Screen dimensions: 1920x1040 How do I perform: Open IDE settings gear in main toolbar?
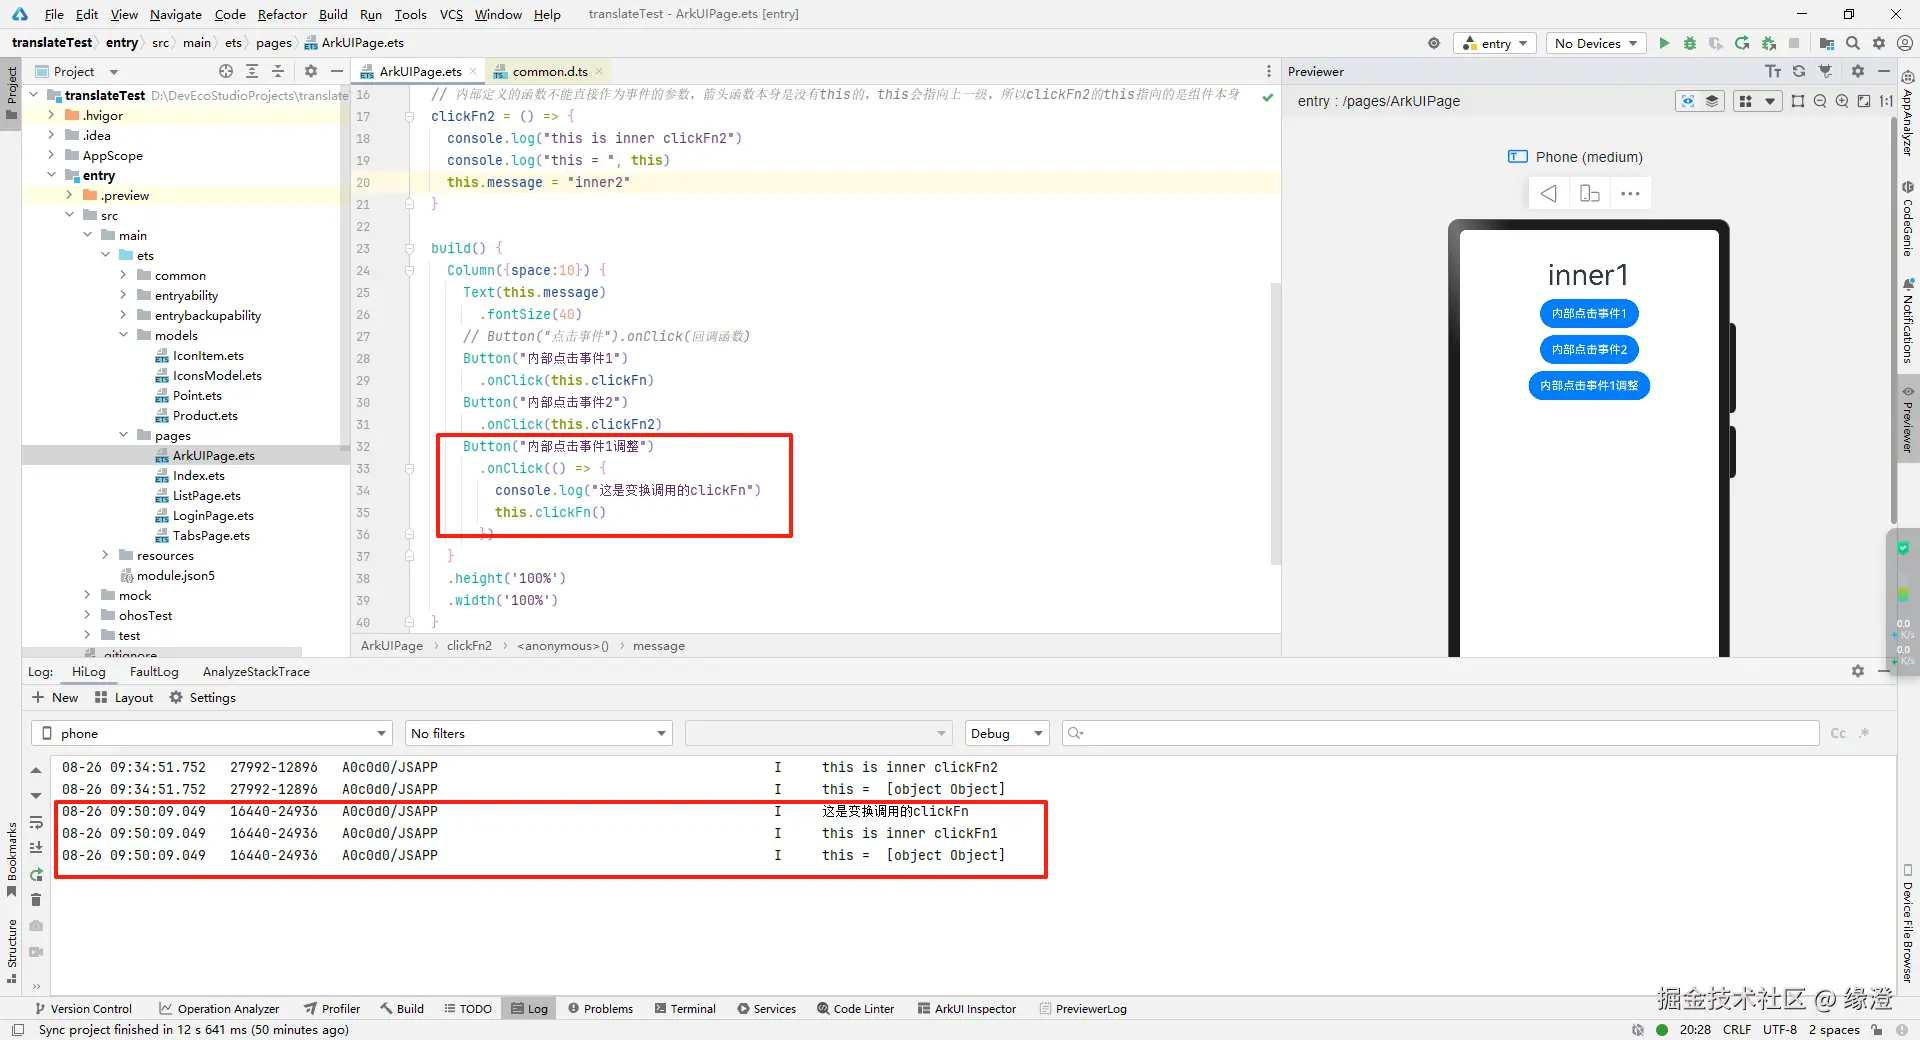click(x=1879, y=43)
